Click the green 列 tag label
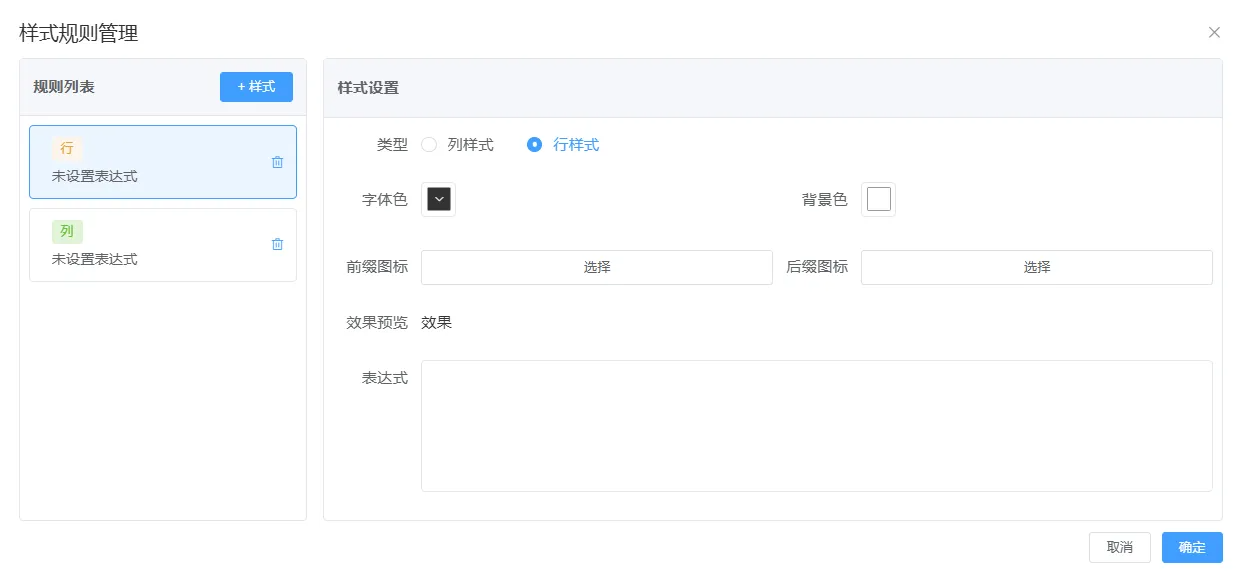The image size is (1240, 585). click(67, 231)
